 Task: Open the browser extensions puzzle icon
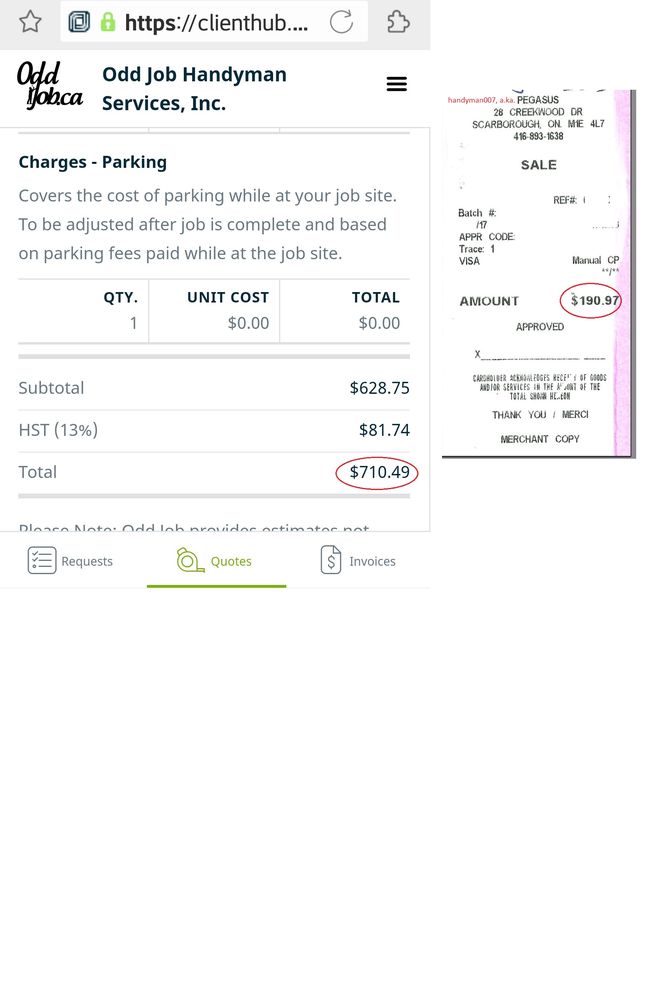coord(398,22)
